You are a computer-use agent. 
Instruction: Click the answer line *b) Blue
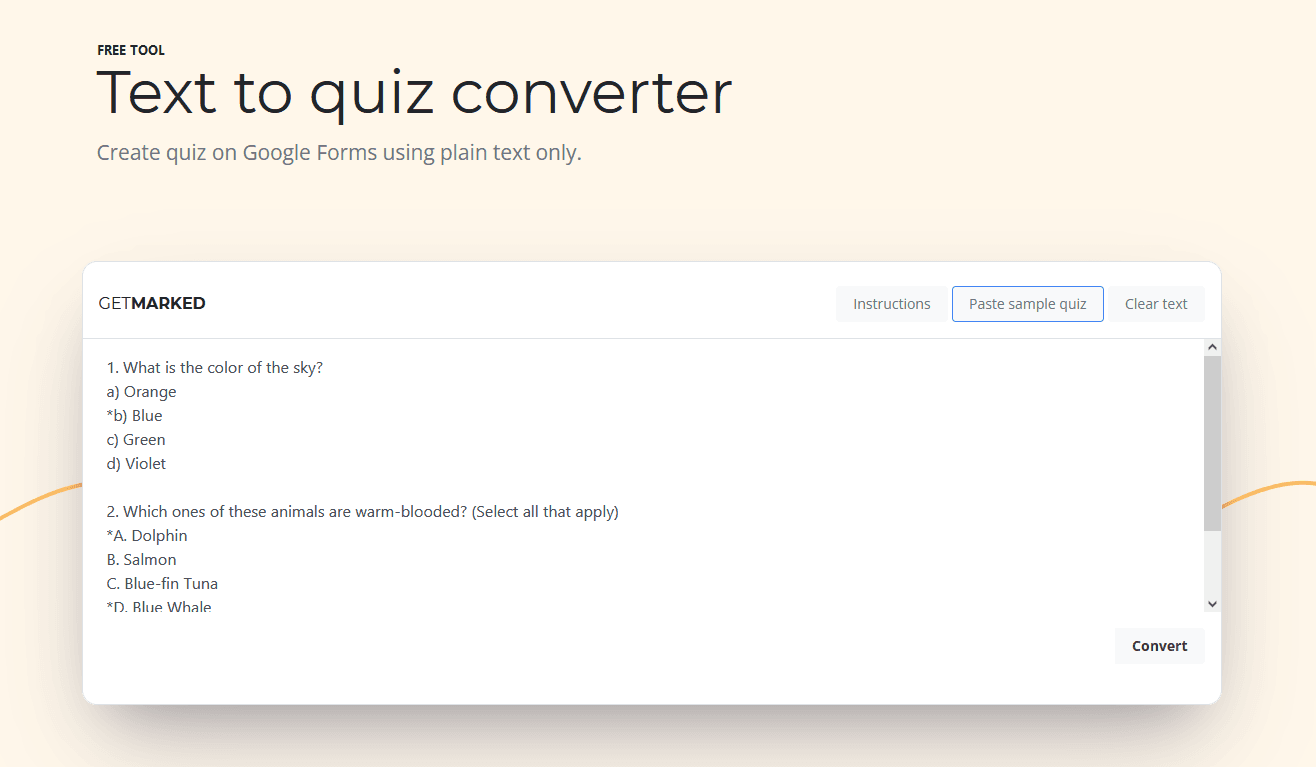(134, 415)
